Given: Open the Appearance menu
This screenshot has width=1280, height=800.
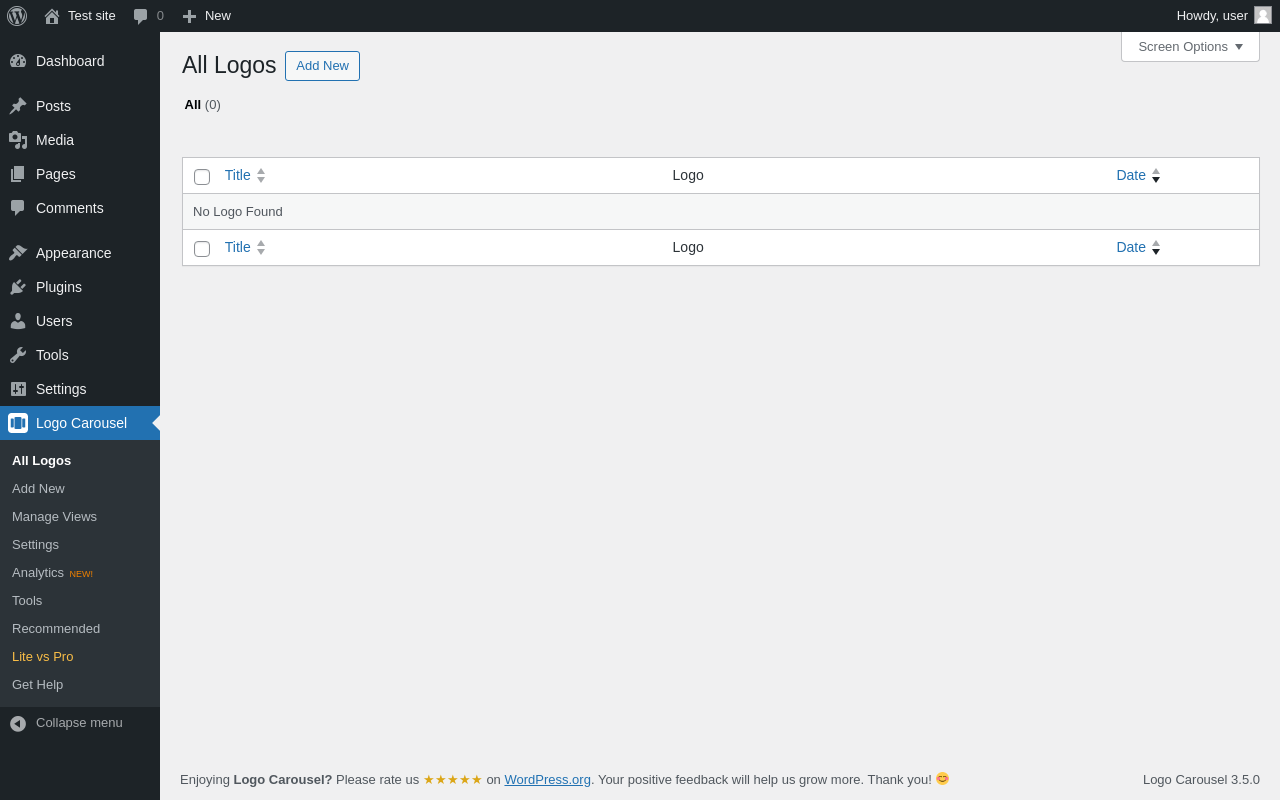Looking at the screenshot, I should [80, 253].
